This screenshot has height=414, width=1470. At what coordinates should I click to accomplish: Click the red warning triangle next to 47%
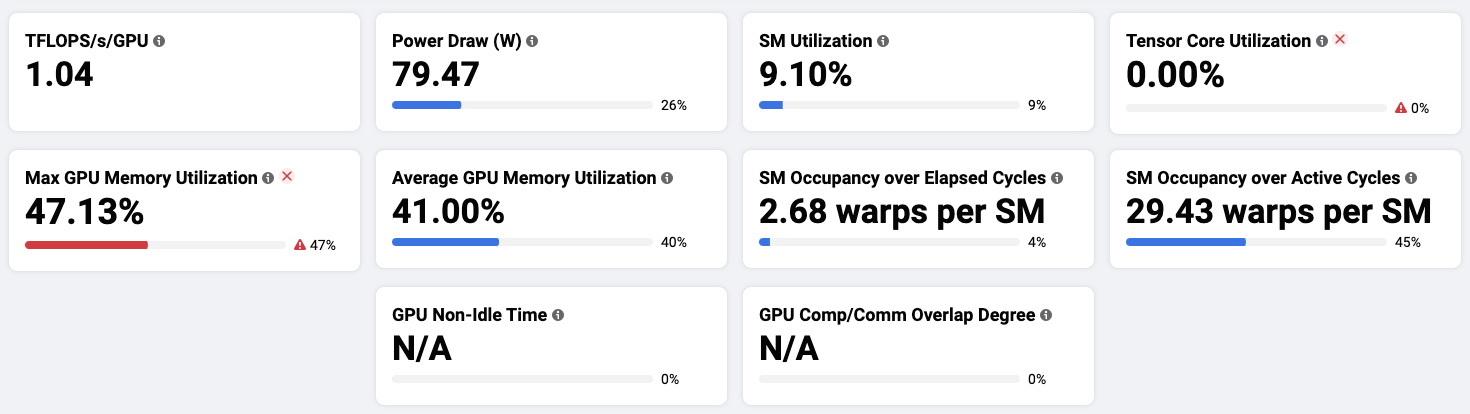pos(299,245)
